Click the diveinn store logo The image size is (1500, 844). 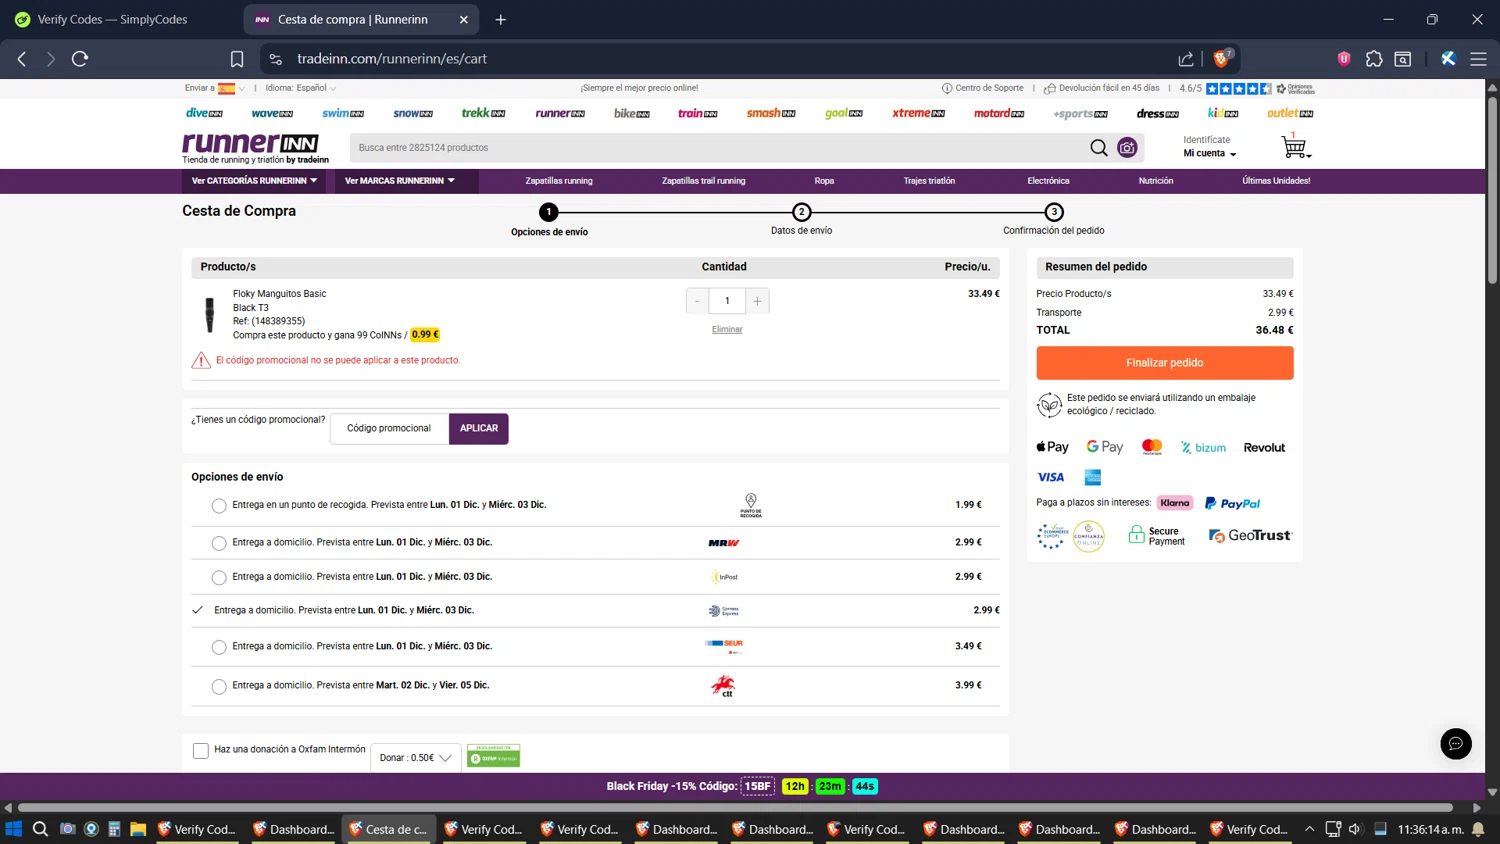click(x=204, y=113)
